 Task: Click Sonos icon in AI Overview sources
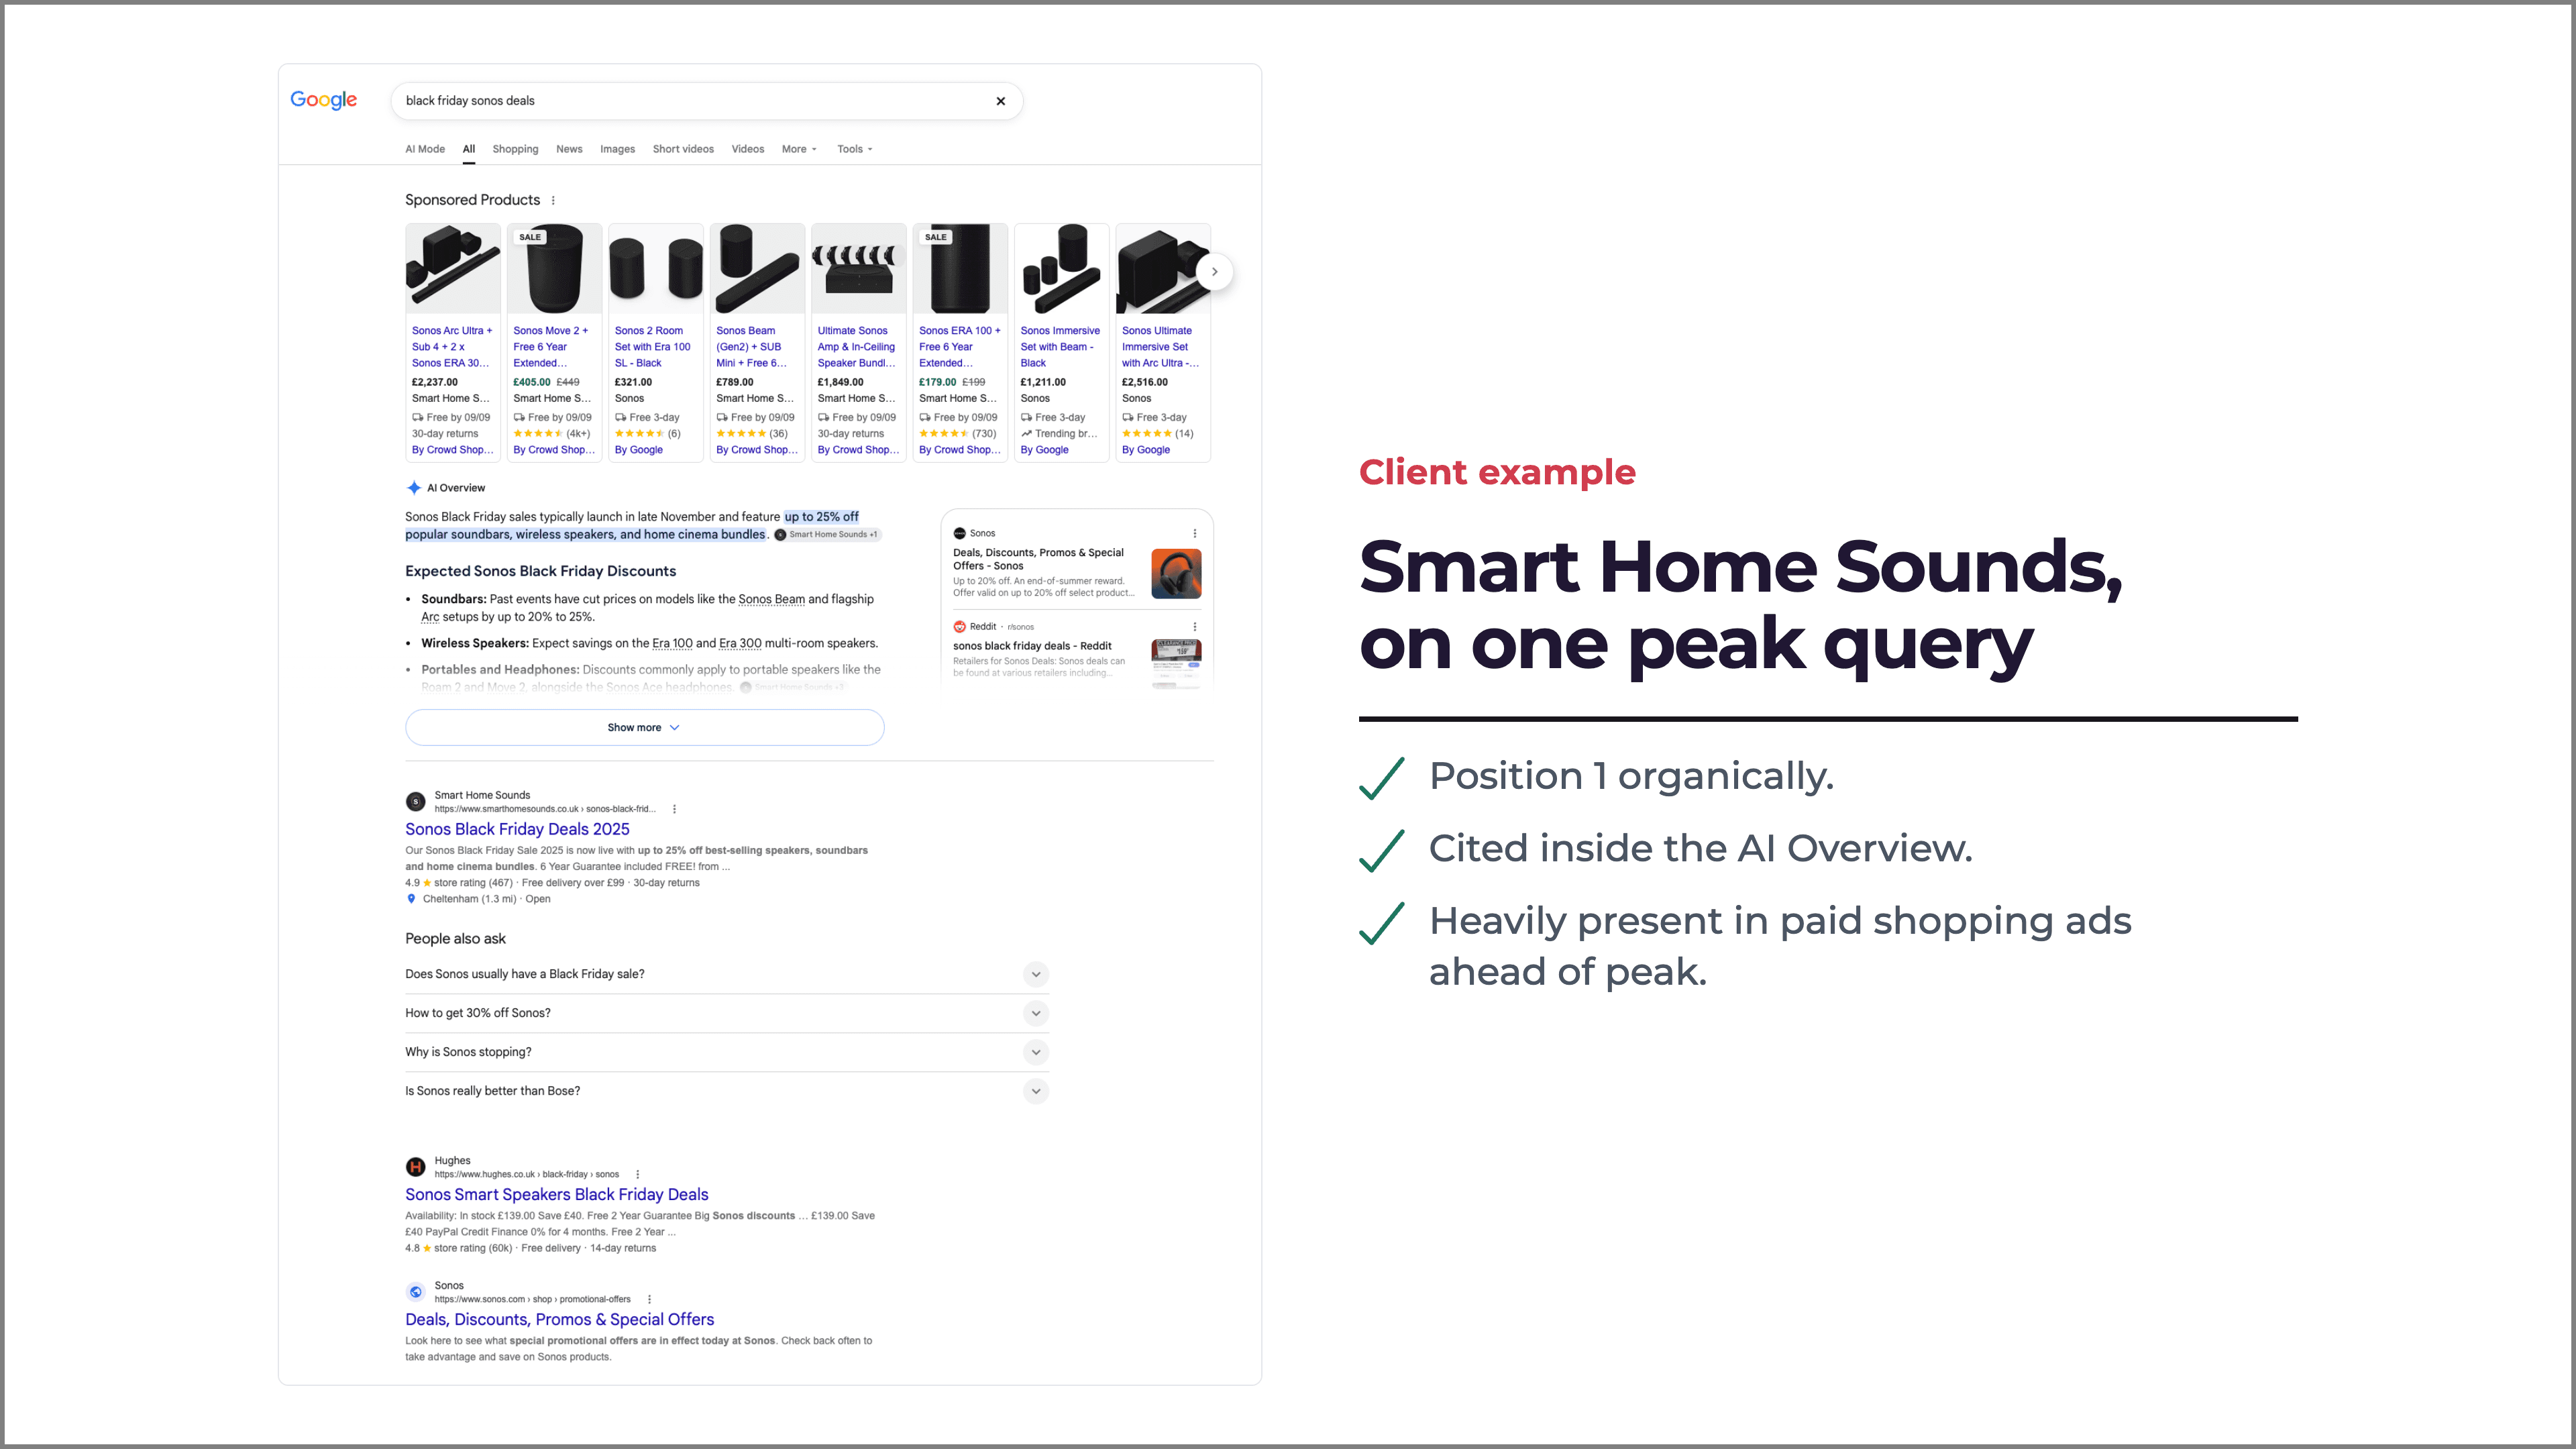(959, 533)
